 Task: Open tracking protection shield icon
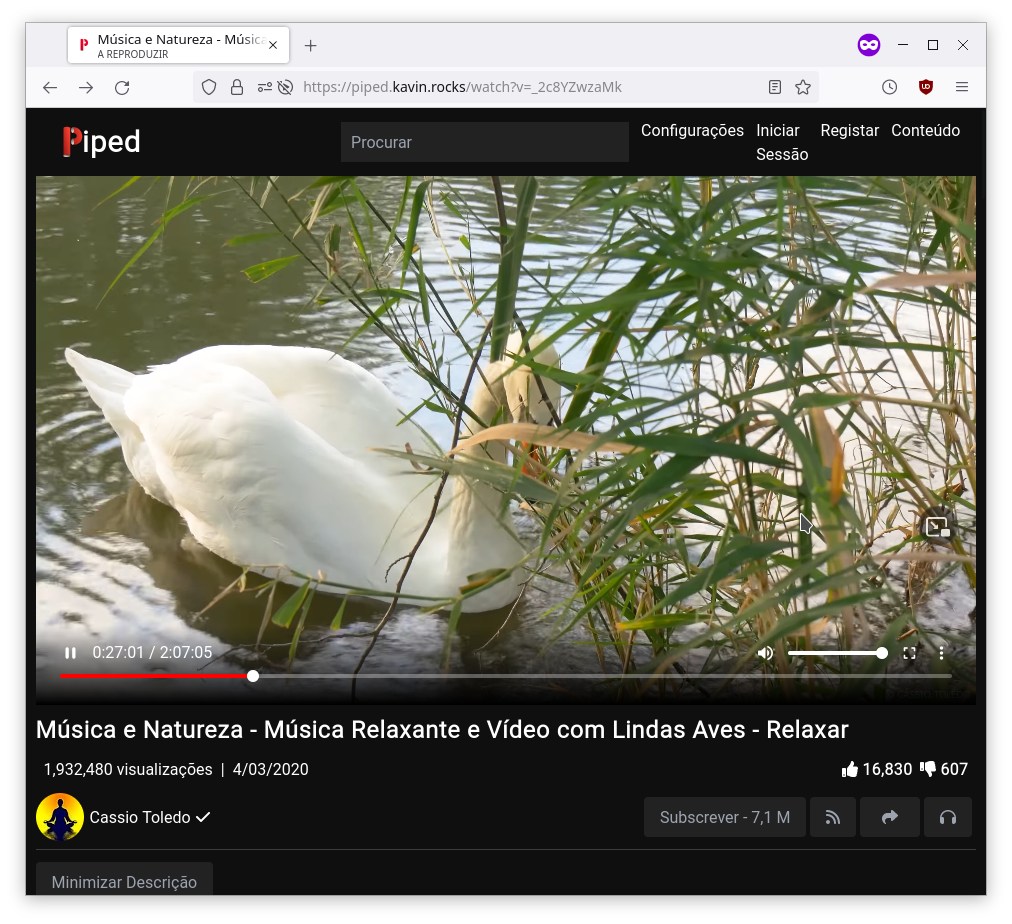click(x=208, y=87)
